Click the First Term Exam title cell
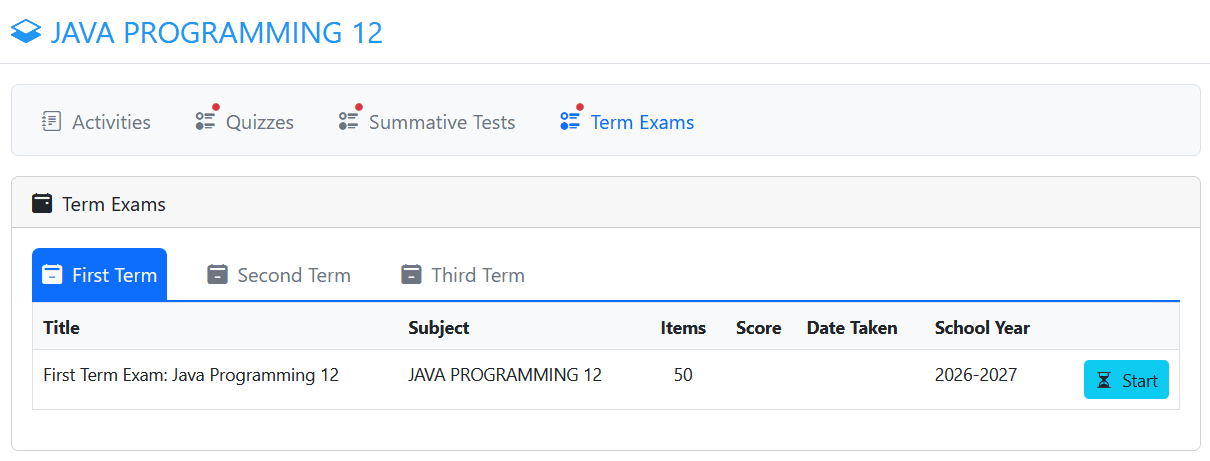 click(191, 376)
